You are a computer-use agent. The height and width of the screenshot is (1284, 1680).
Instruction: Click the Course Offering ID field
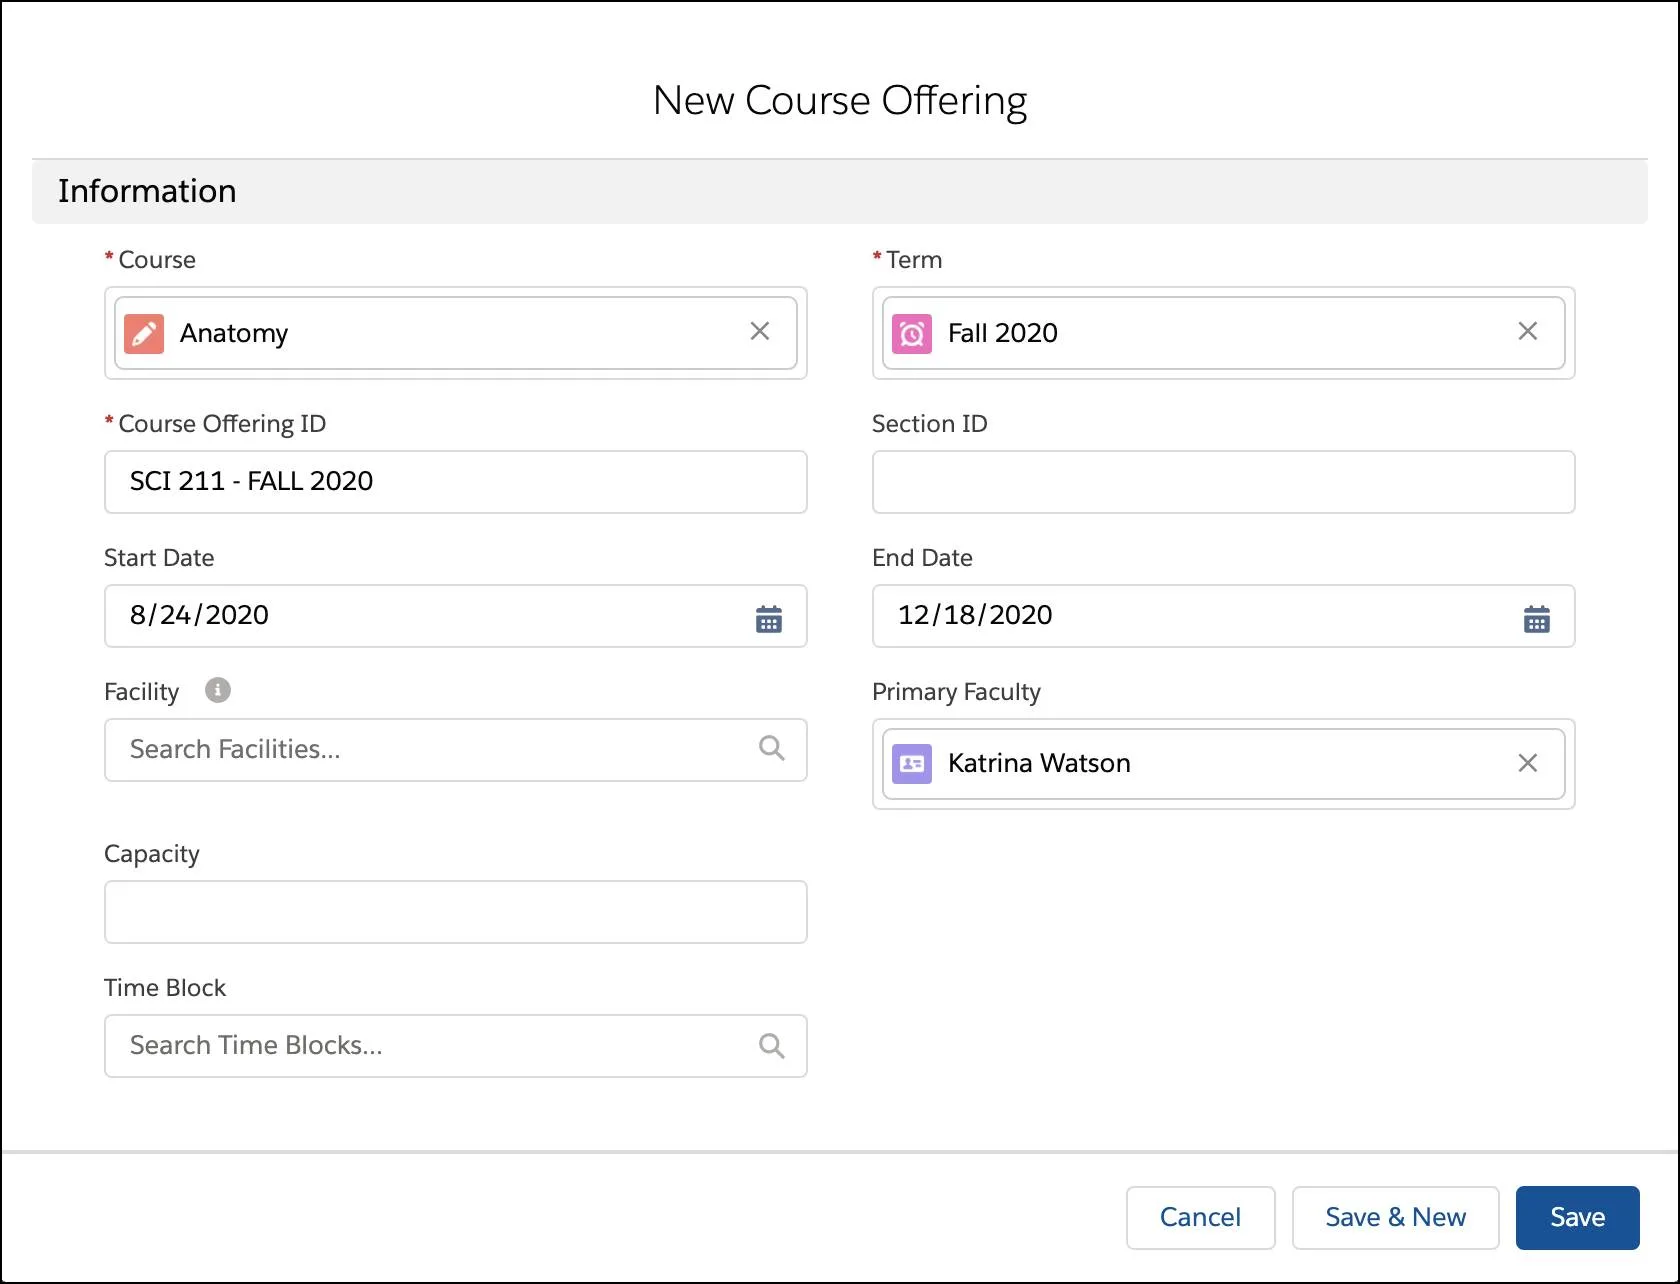tap(455, 481)
